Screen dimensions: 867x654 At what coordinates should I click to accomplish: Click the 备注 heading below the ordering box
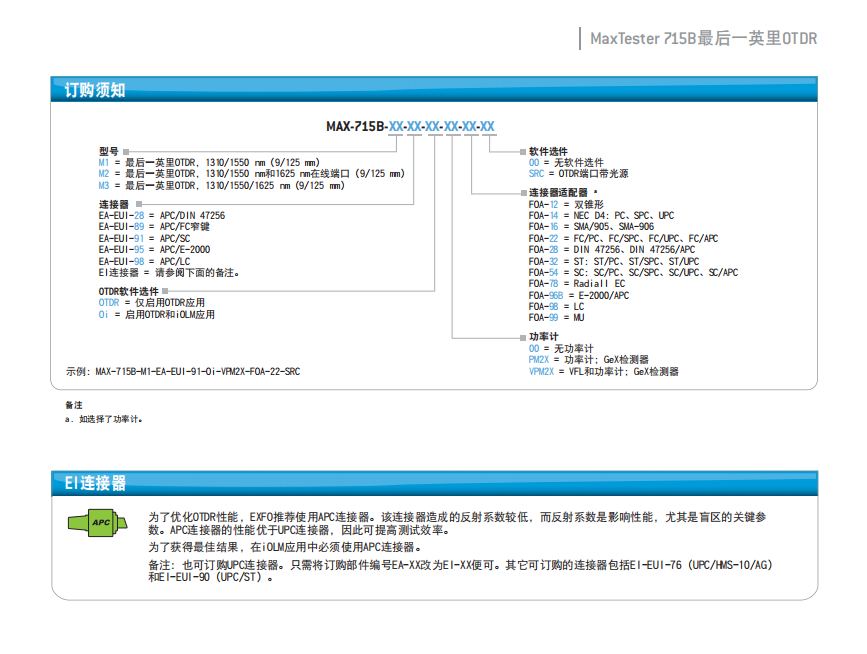[74, 405]
